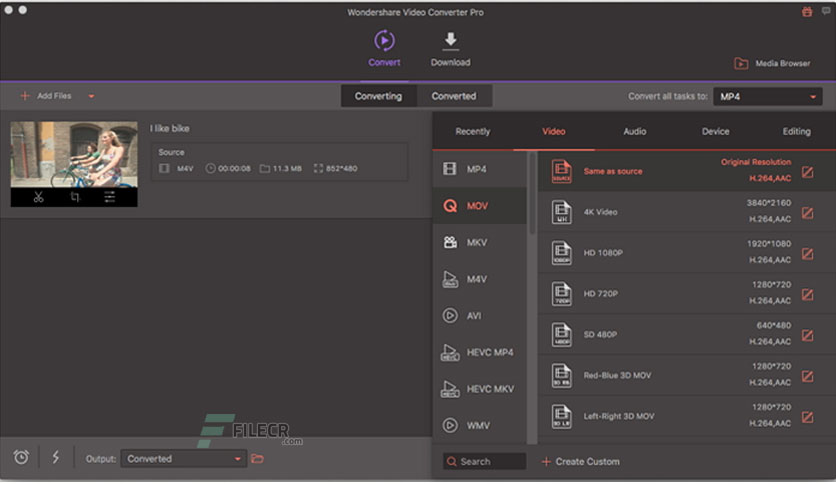Select the M4V format
Screen dimensions: 836x484
(x=479, y=279)
